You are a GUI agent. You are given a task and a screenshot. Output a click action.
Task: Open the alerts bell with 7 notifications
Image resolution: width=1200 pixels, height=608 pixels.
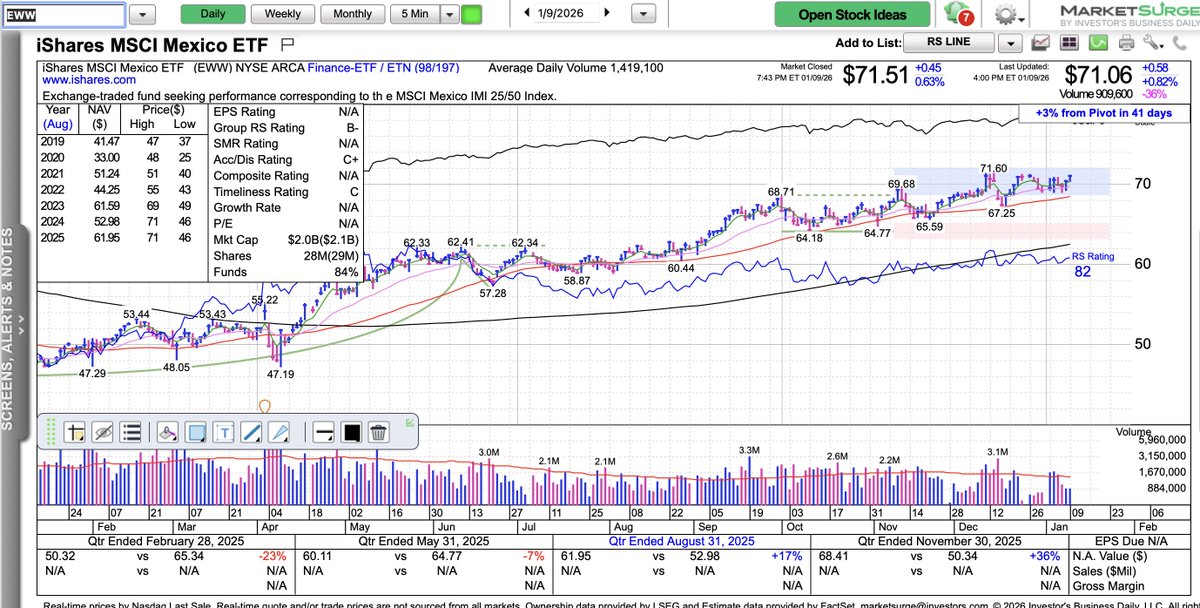coord(959,14)
